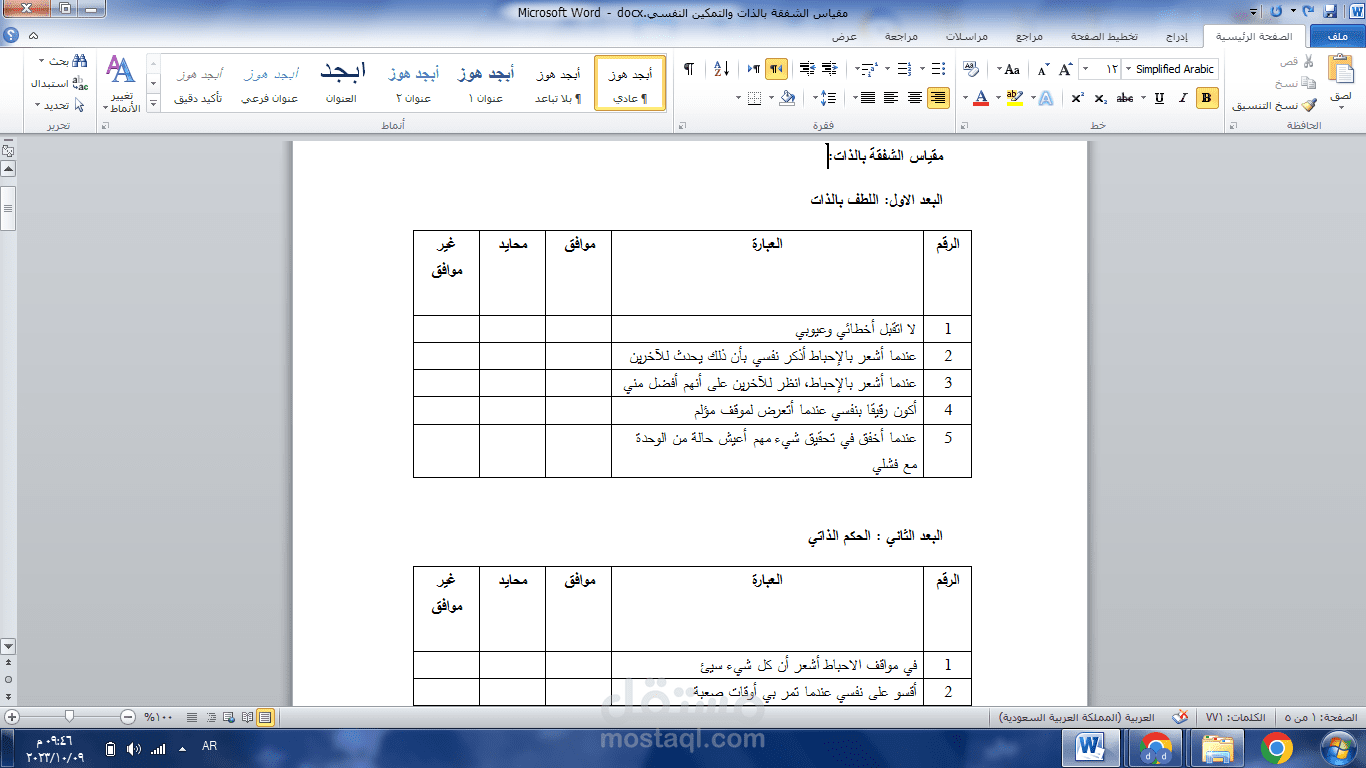Click the Bullets list icon

coord(937,69)
